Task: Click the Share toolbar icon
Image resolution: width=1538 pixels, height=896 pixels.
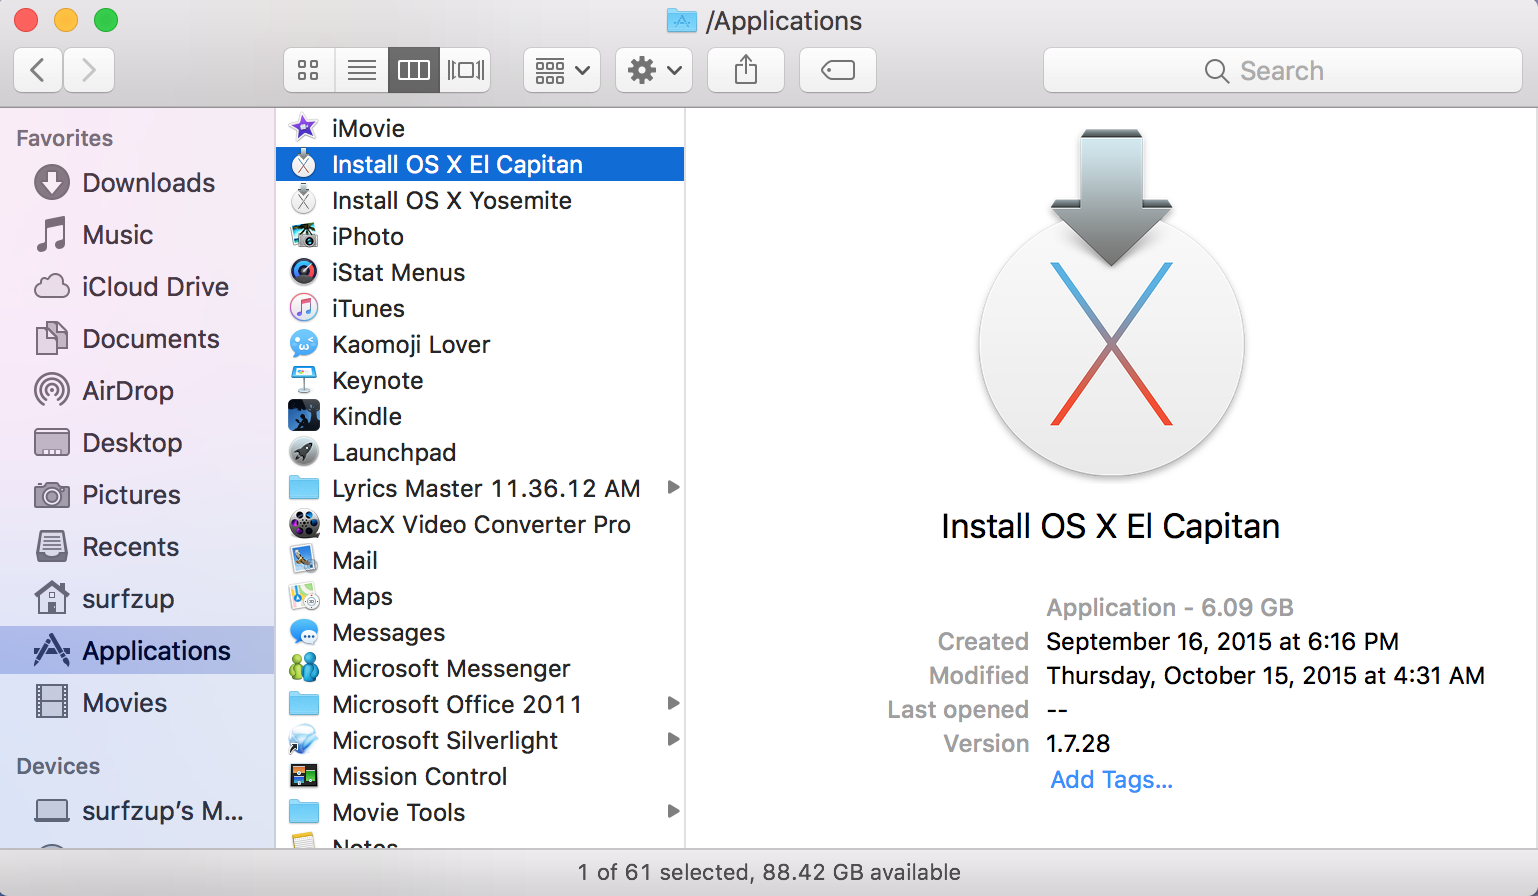Action: coord(745,70)
